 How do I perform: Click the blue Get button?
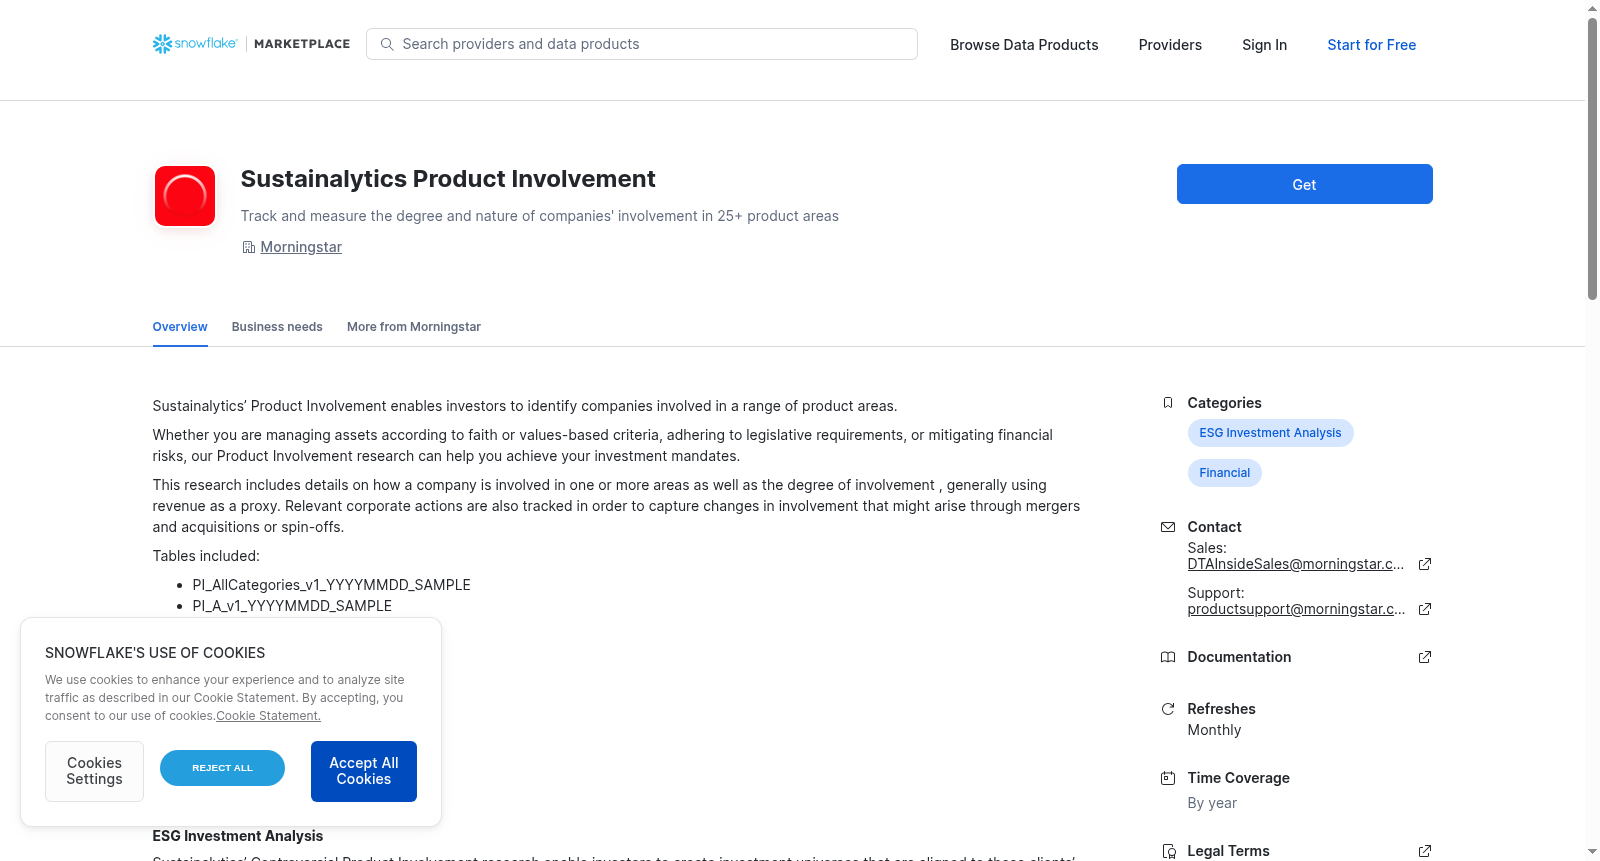pos(1305,184)
